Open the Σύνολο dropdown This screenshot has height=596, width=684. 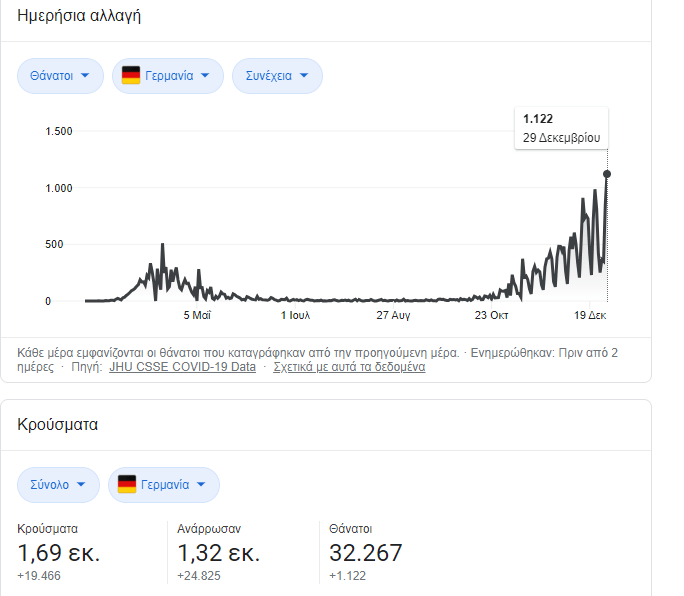tap(58, 485)
